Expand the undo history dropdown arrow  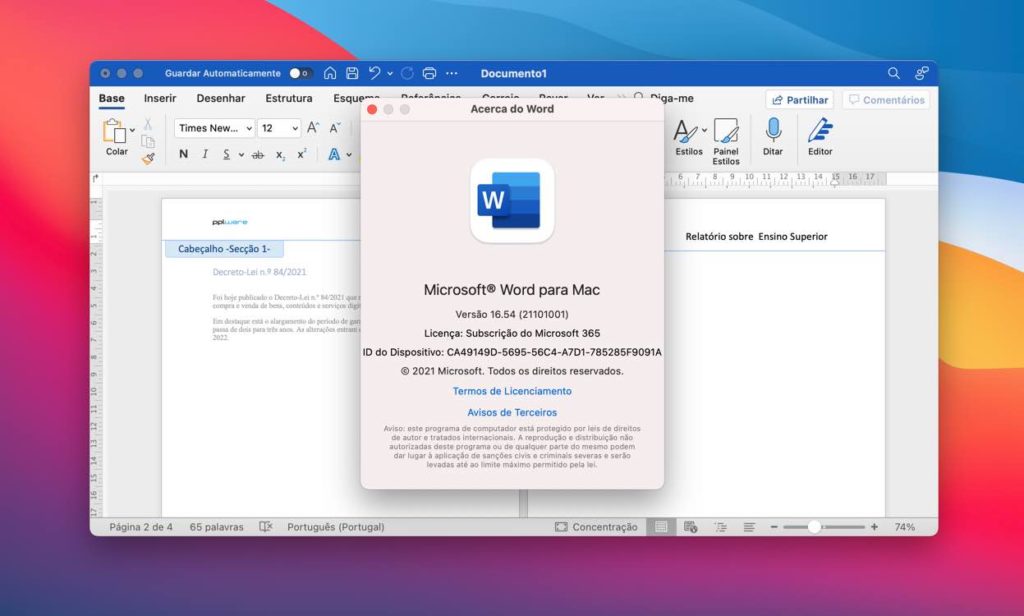click(390, 73)
